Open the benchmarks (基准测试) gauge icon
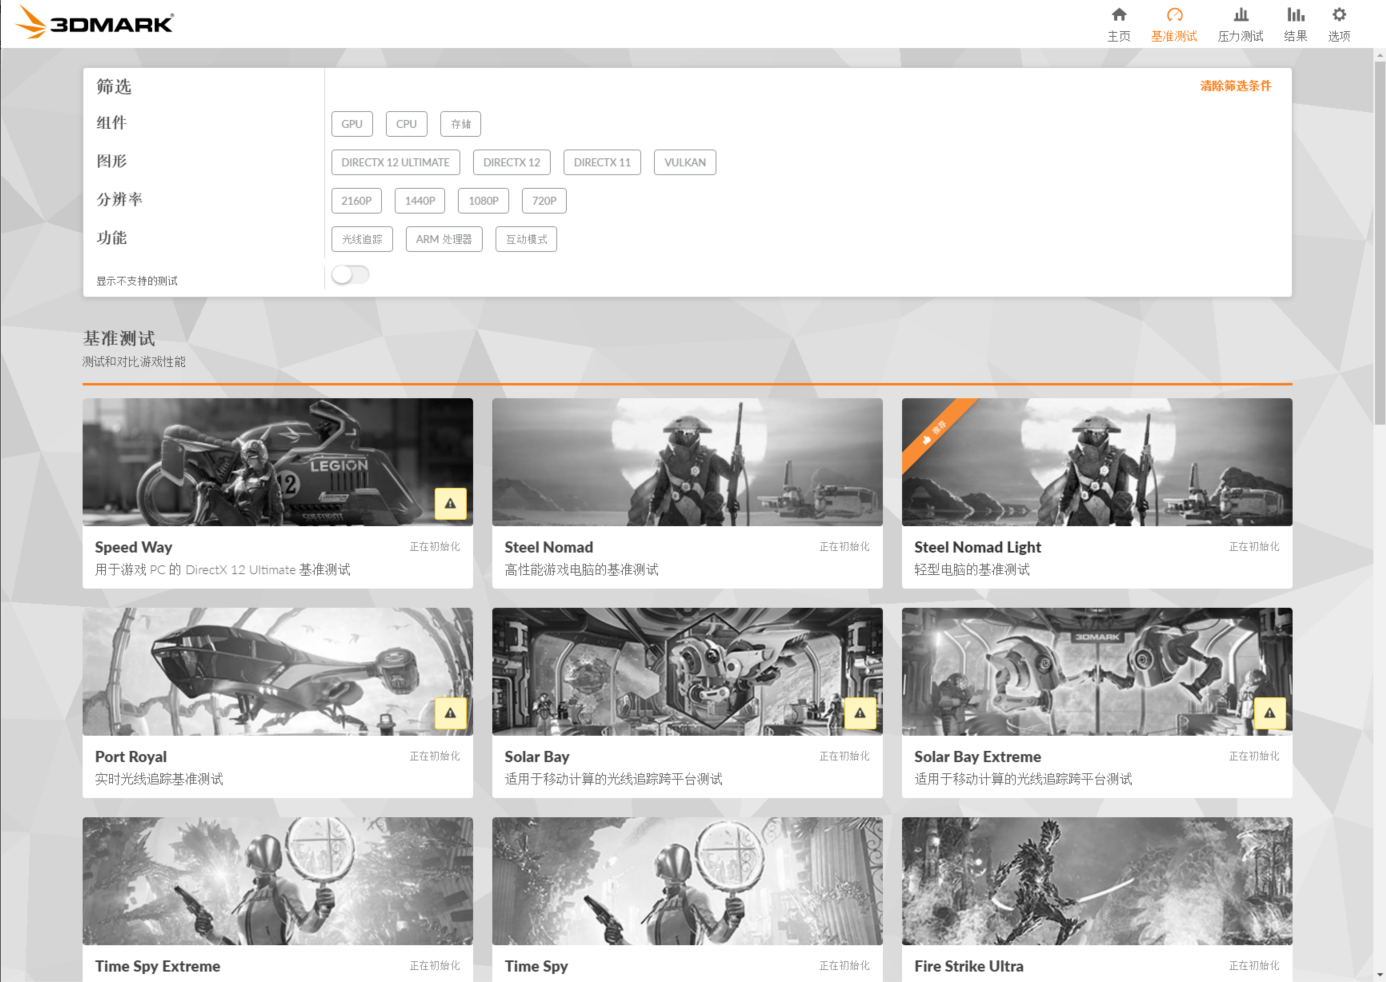Image resolution: width=1386 pixels, height=982 pixels. click(1174, 15)
